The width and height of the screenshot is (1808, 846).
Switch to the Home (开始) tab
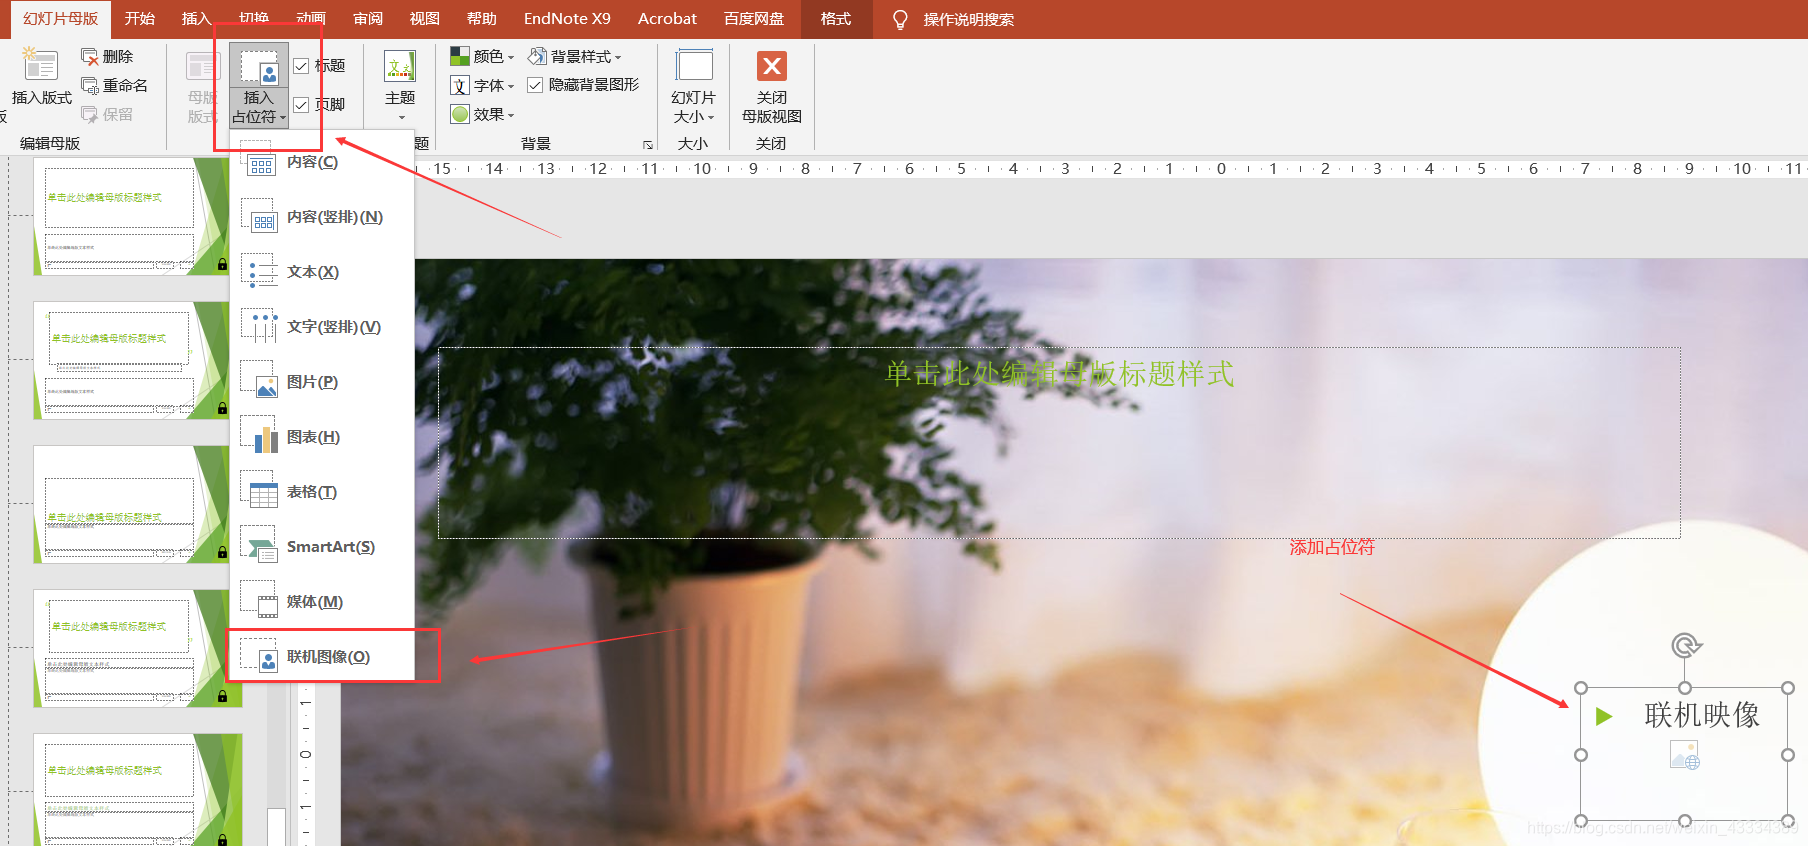[140, 19]
